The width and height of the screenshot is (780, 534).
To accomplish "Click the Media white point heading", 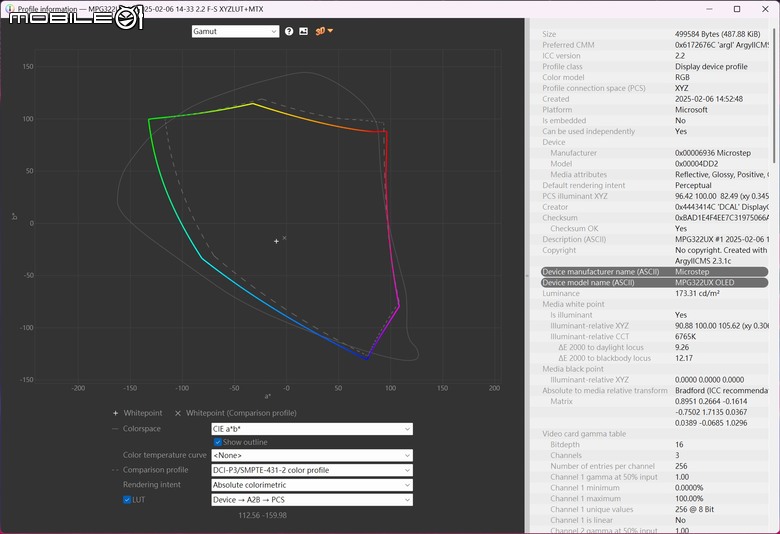I will [573, 304].
